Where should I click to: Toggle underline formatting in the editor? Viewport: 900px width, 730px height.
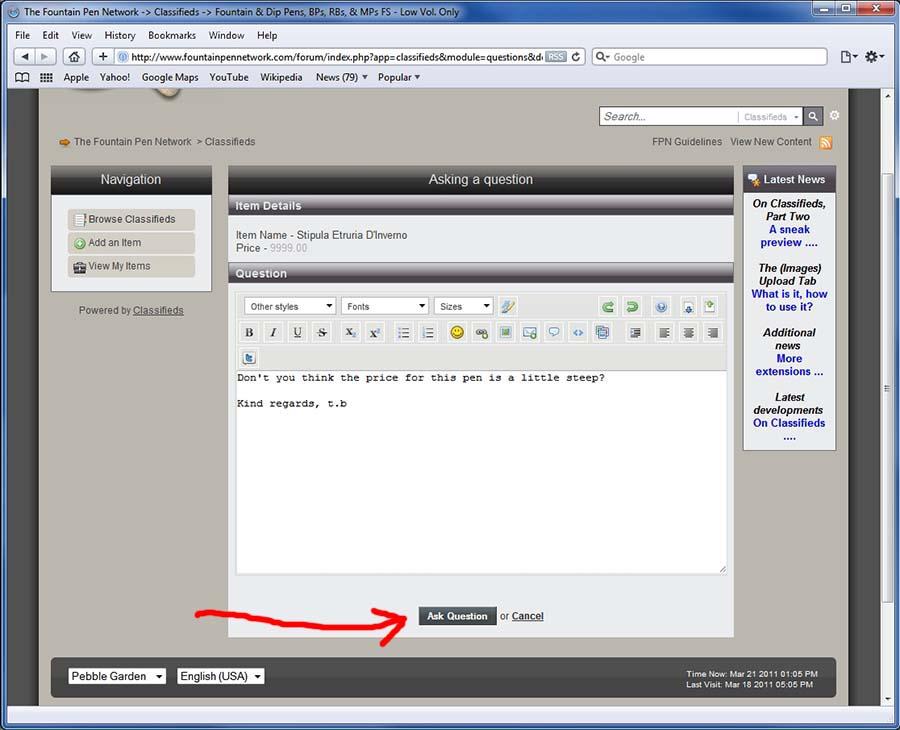297,333
